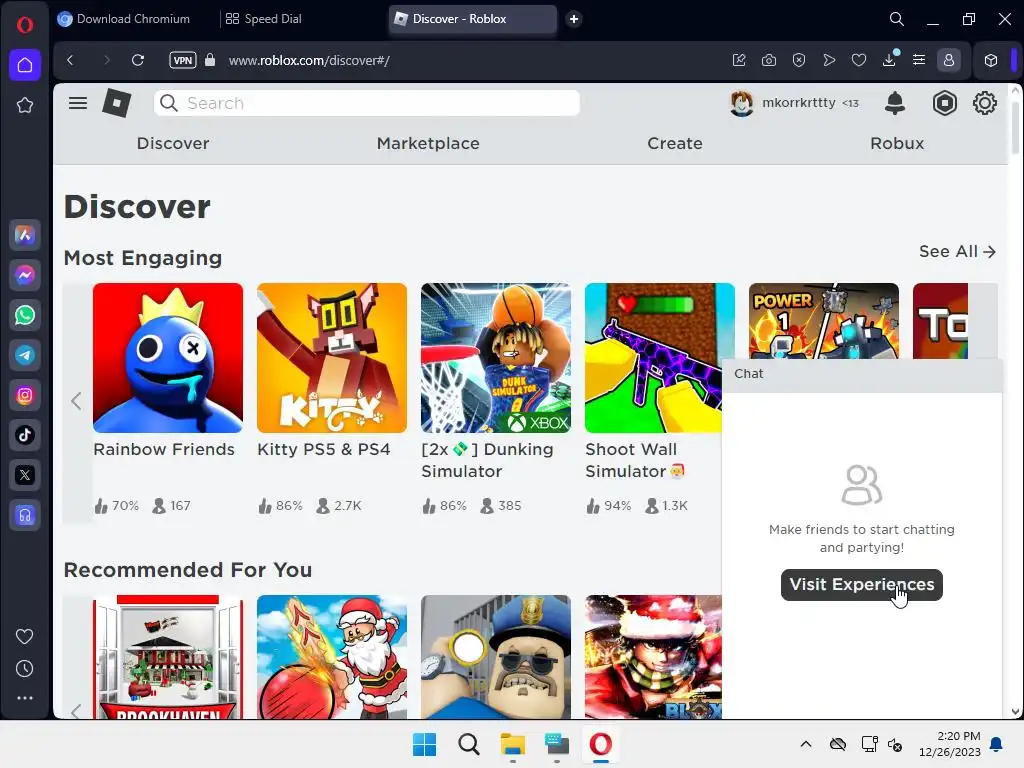Image resolution: width=1024 pixels, height=768 pixels.
Task: Open the Roblox settings gear
Action: (x=984, y=103)
